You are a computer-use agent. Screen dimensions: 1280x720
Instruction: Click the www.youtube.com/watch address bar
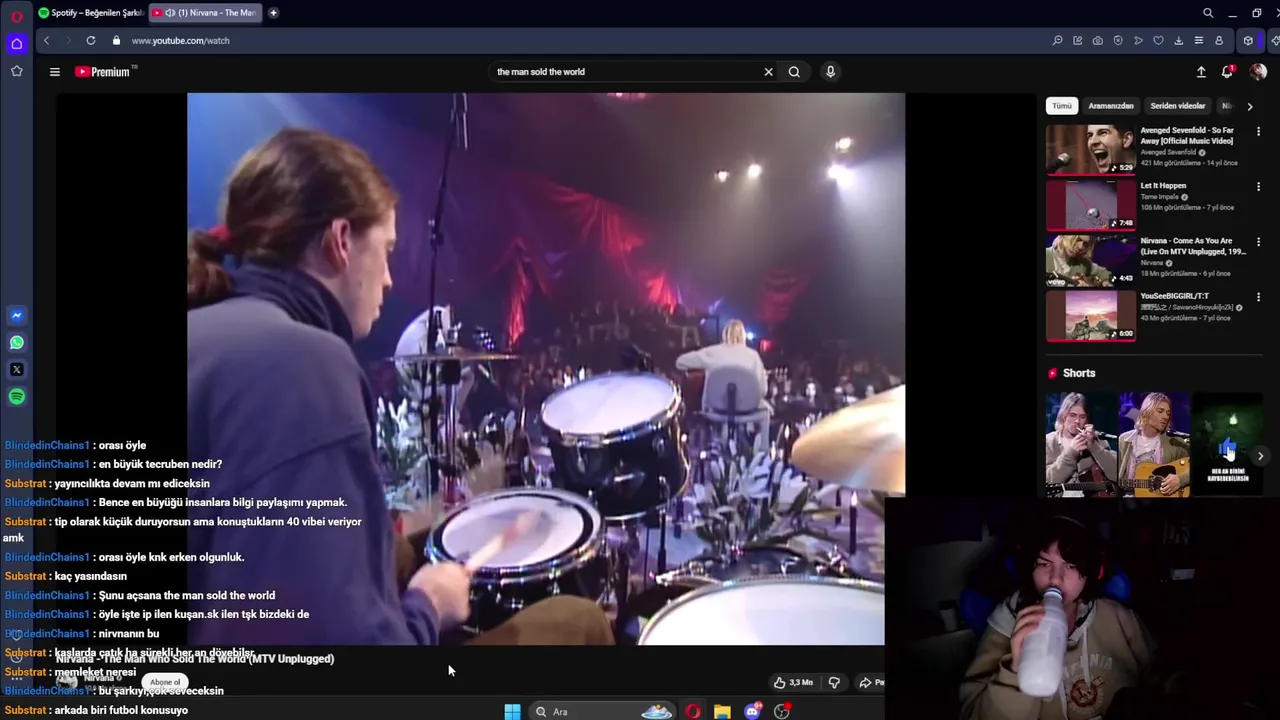[181, 41]
